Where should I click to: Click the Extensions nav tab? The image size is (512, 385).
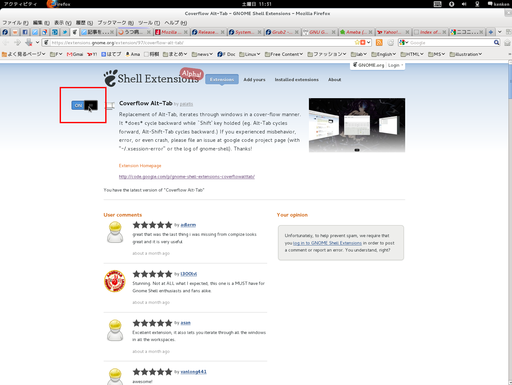[222, 79]
